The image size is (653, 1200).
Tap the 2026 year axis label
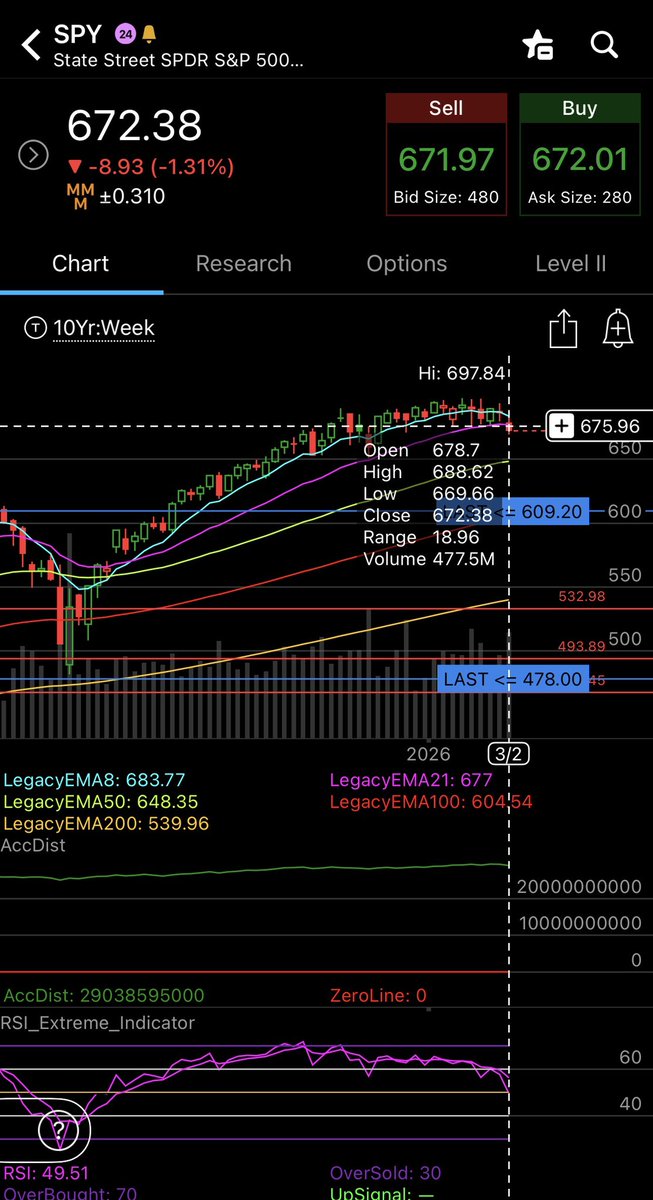click(x=428, y=754)
